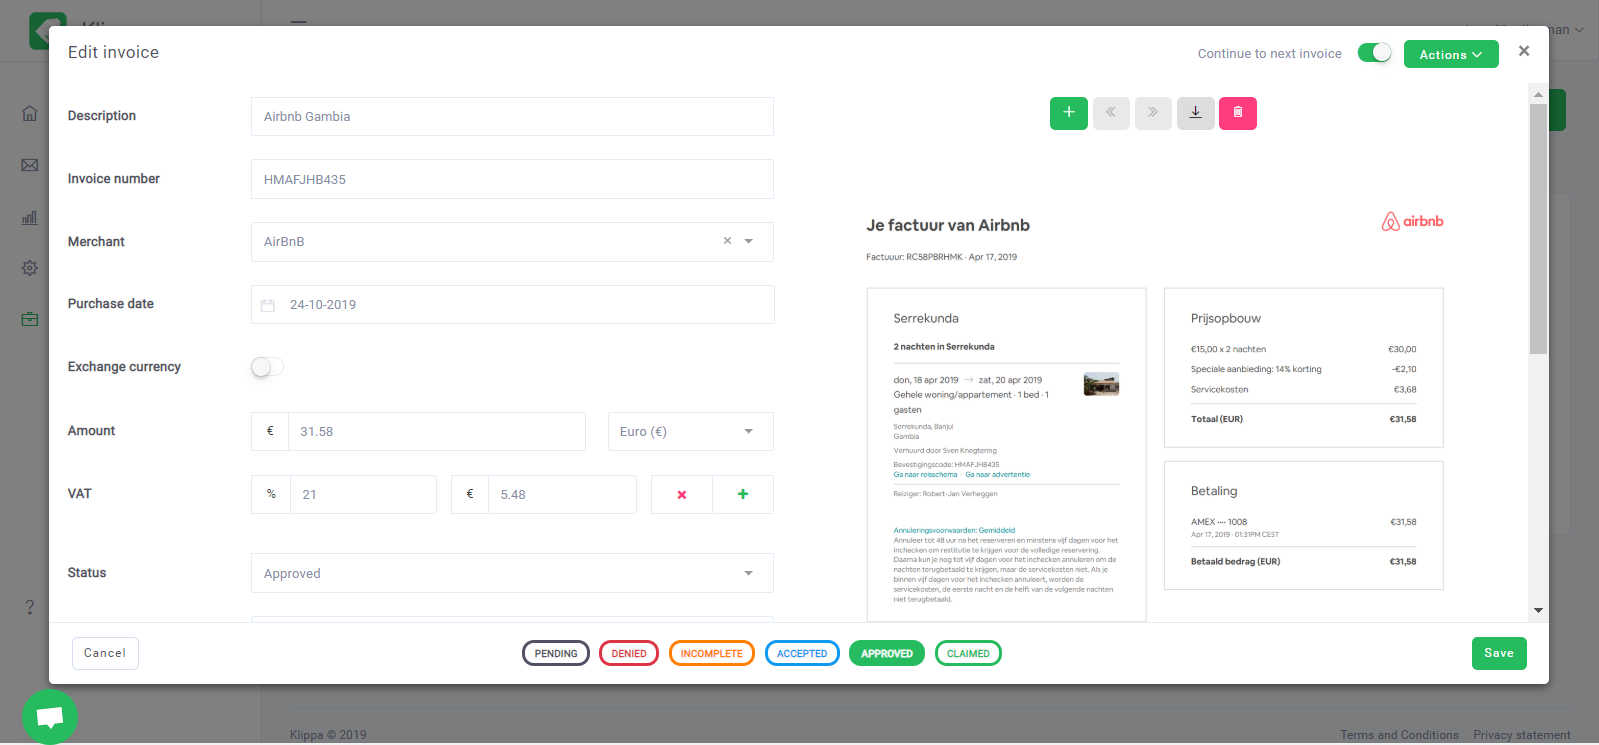
Task: Open the Euro currency dropdown
Action: coord(691,431)
